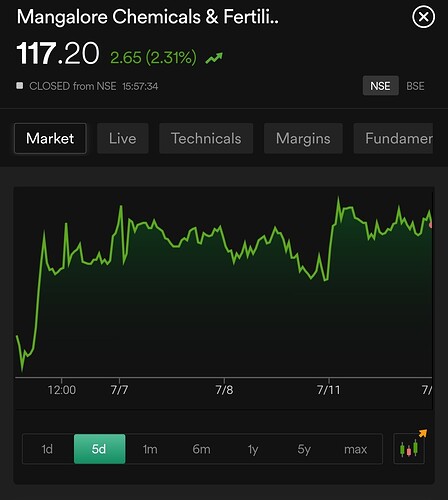The height and width of the screenshot is (500, 448).
Task: Click the 7/8 date axis label
Action: coord(224,390)
